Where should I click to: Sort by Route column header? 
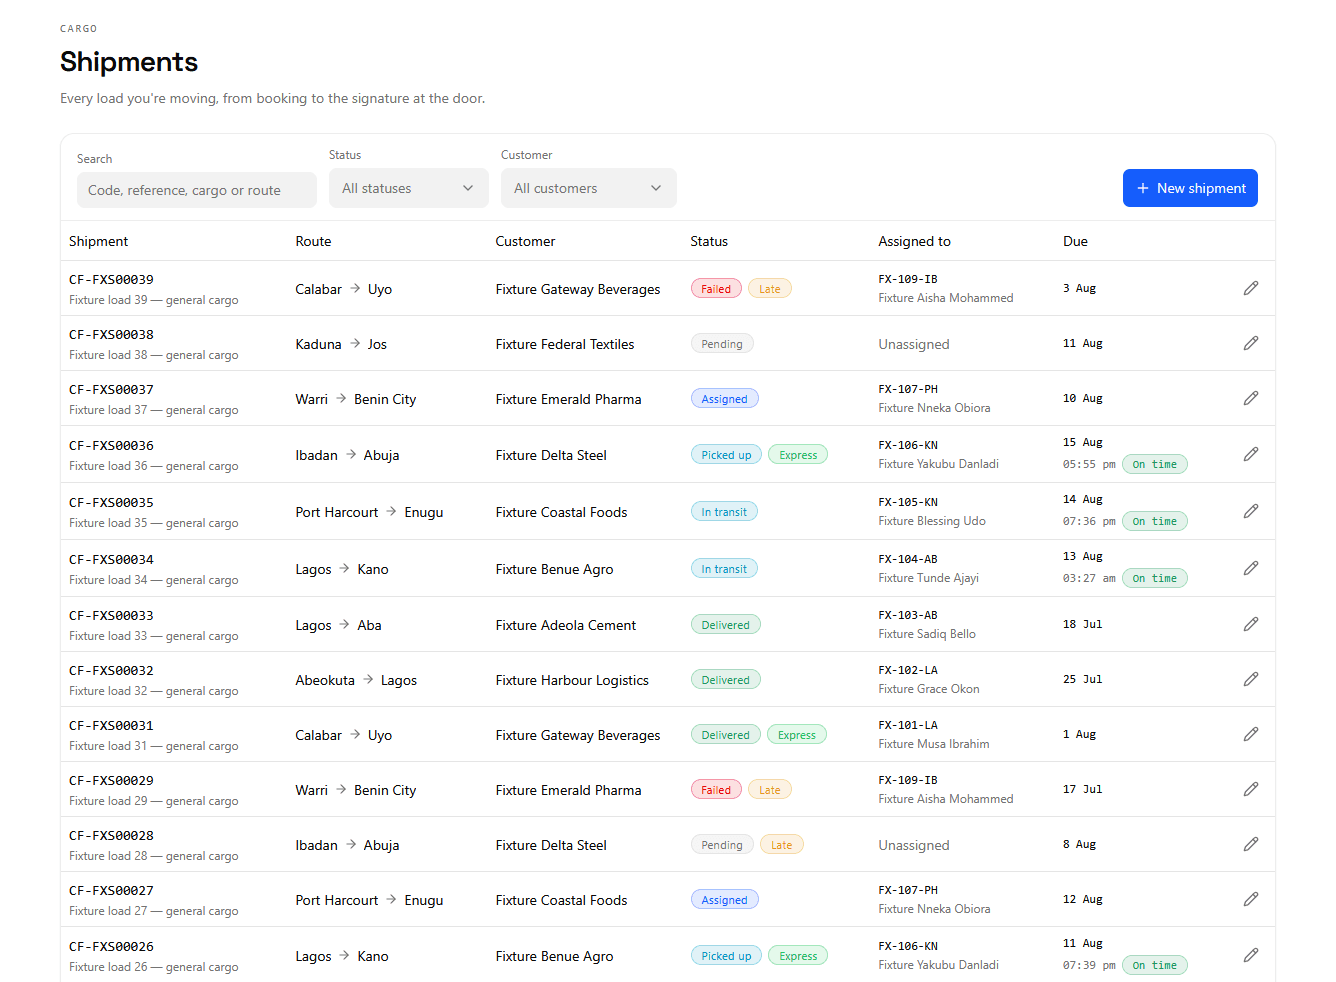(x=313, y=241)
